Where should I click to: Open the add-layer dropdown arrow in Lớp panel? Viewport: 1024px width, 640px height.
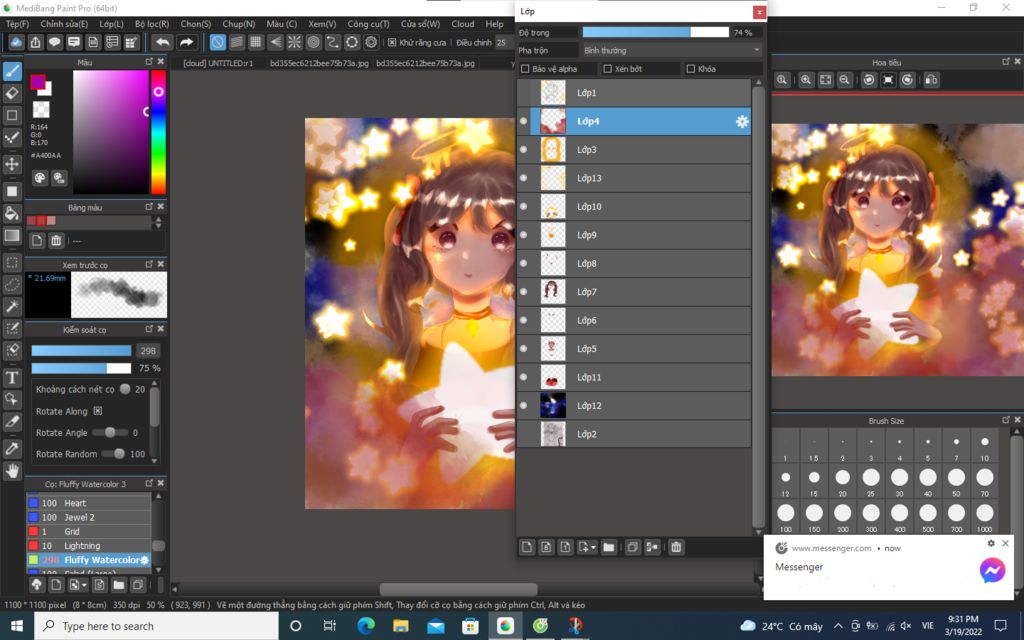(x=593, y=547)
